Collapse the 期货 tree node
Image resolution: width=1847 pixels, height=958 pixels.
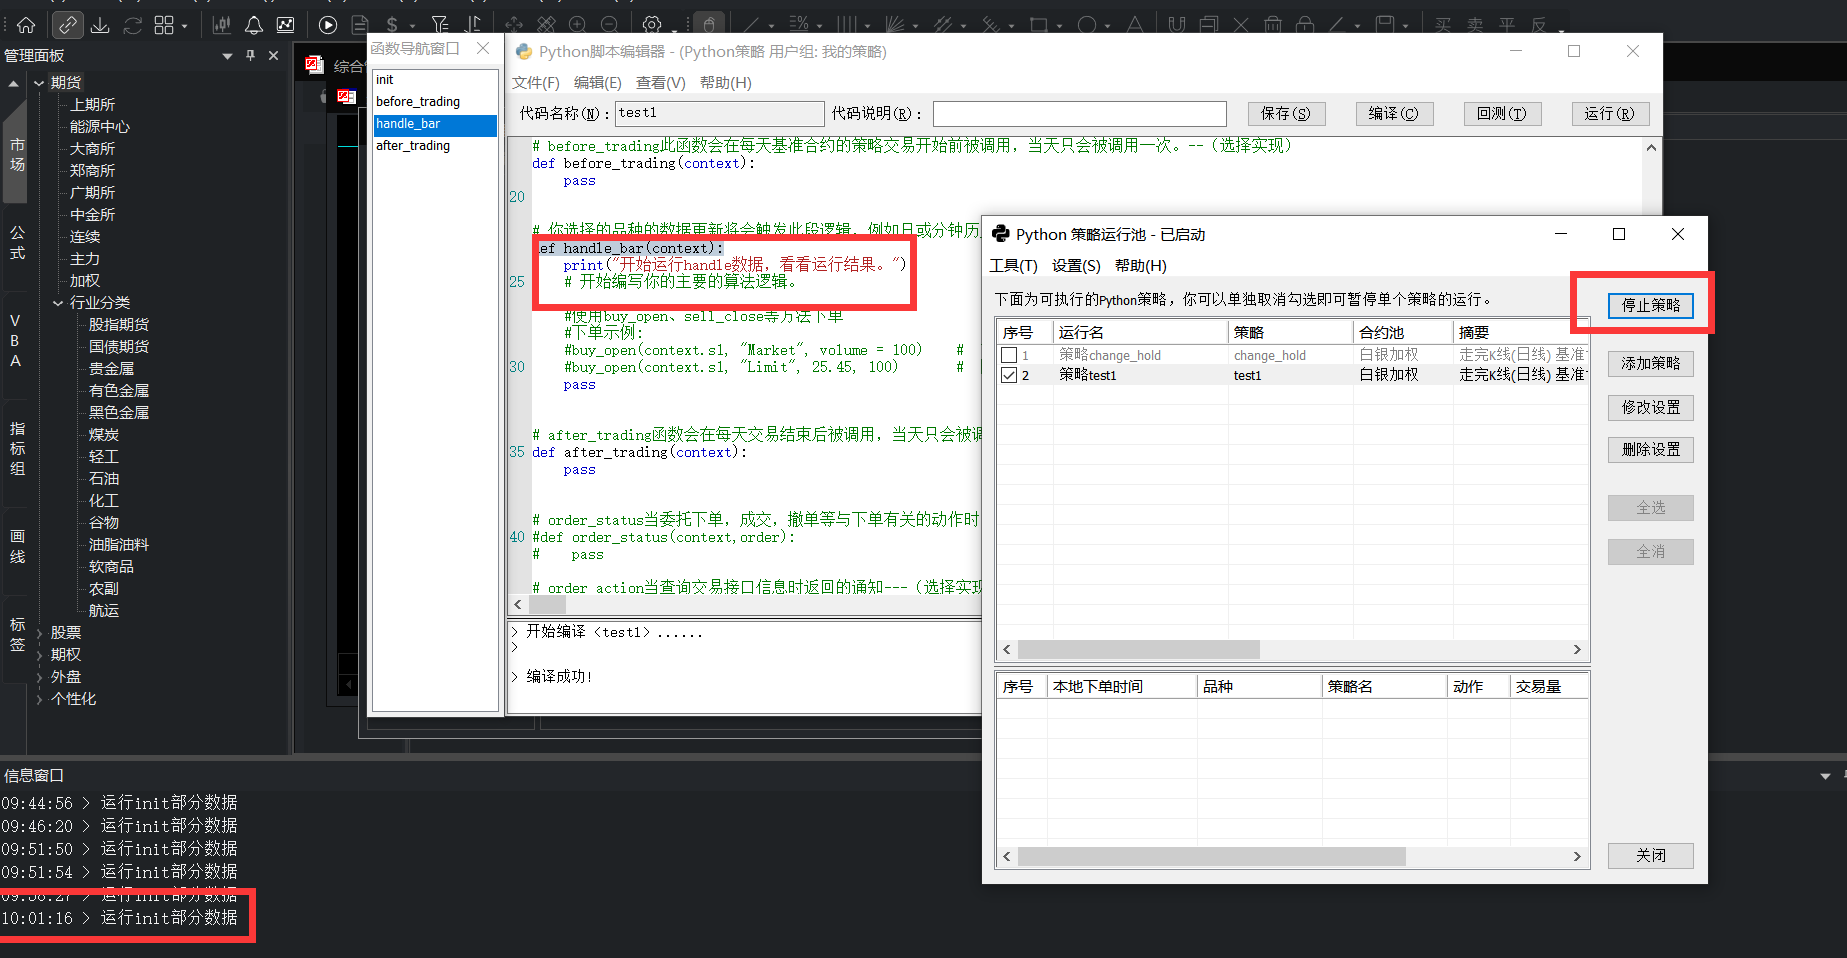tap(39, 83)
